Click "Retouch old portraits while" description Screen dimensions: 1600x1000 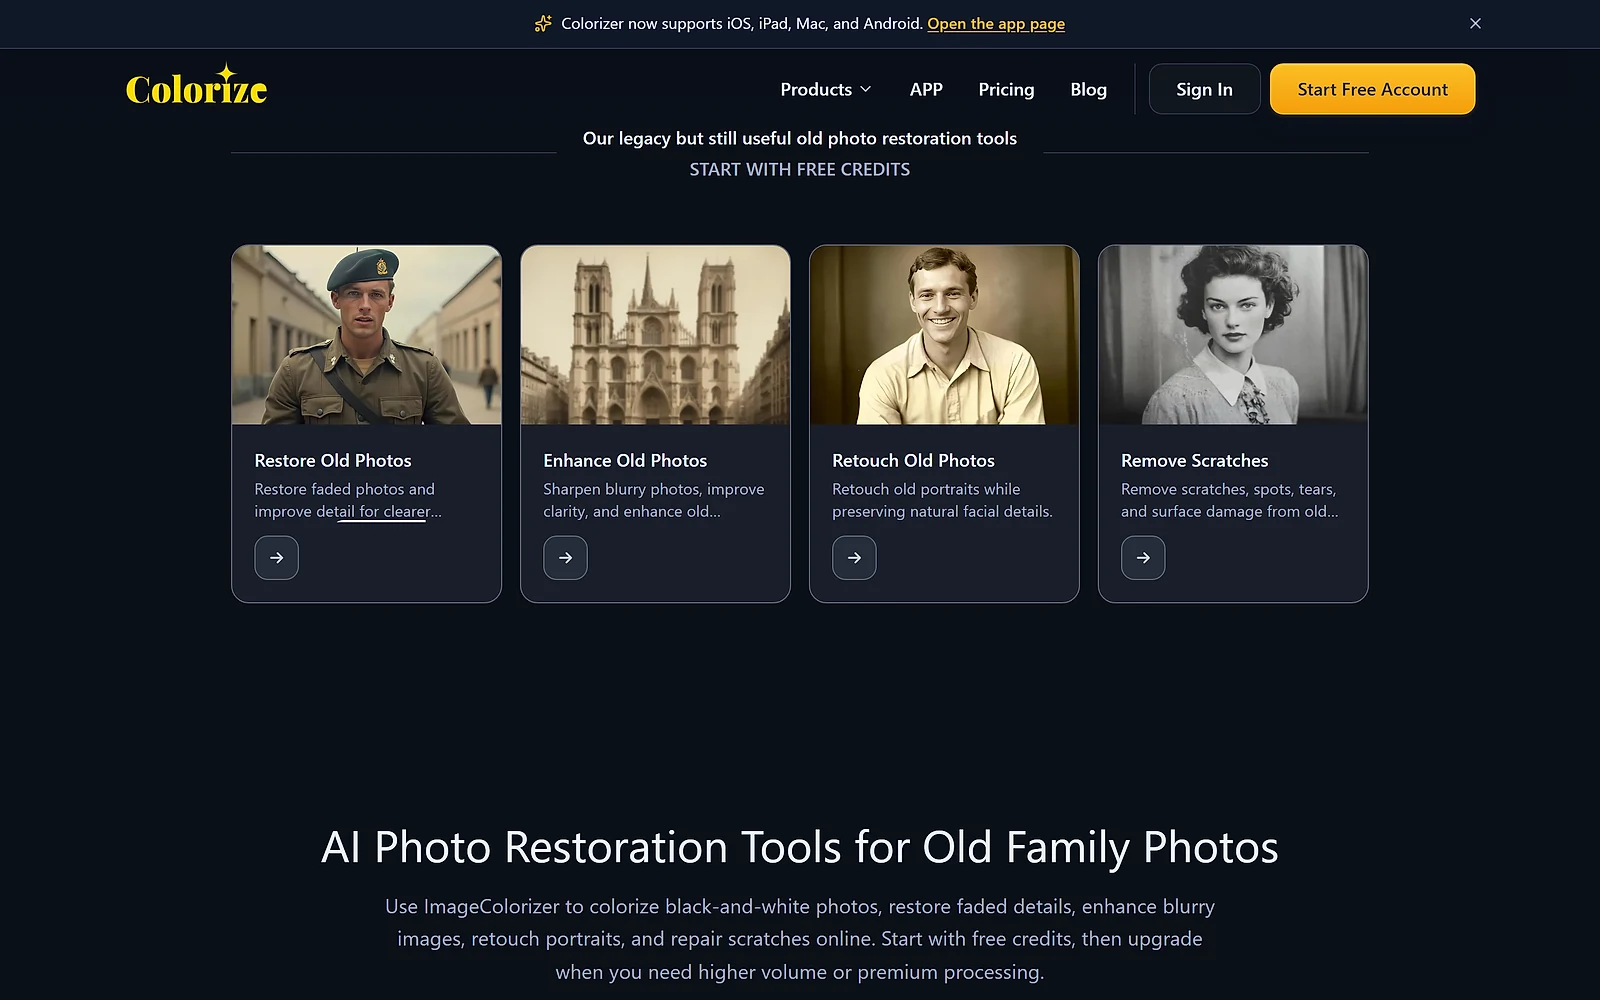pos(942,500)
